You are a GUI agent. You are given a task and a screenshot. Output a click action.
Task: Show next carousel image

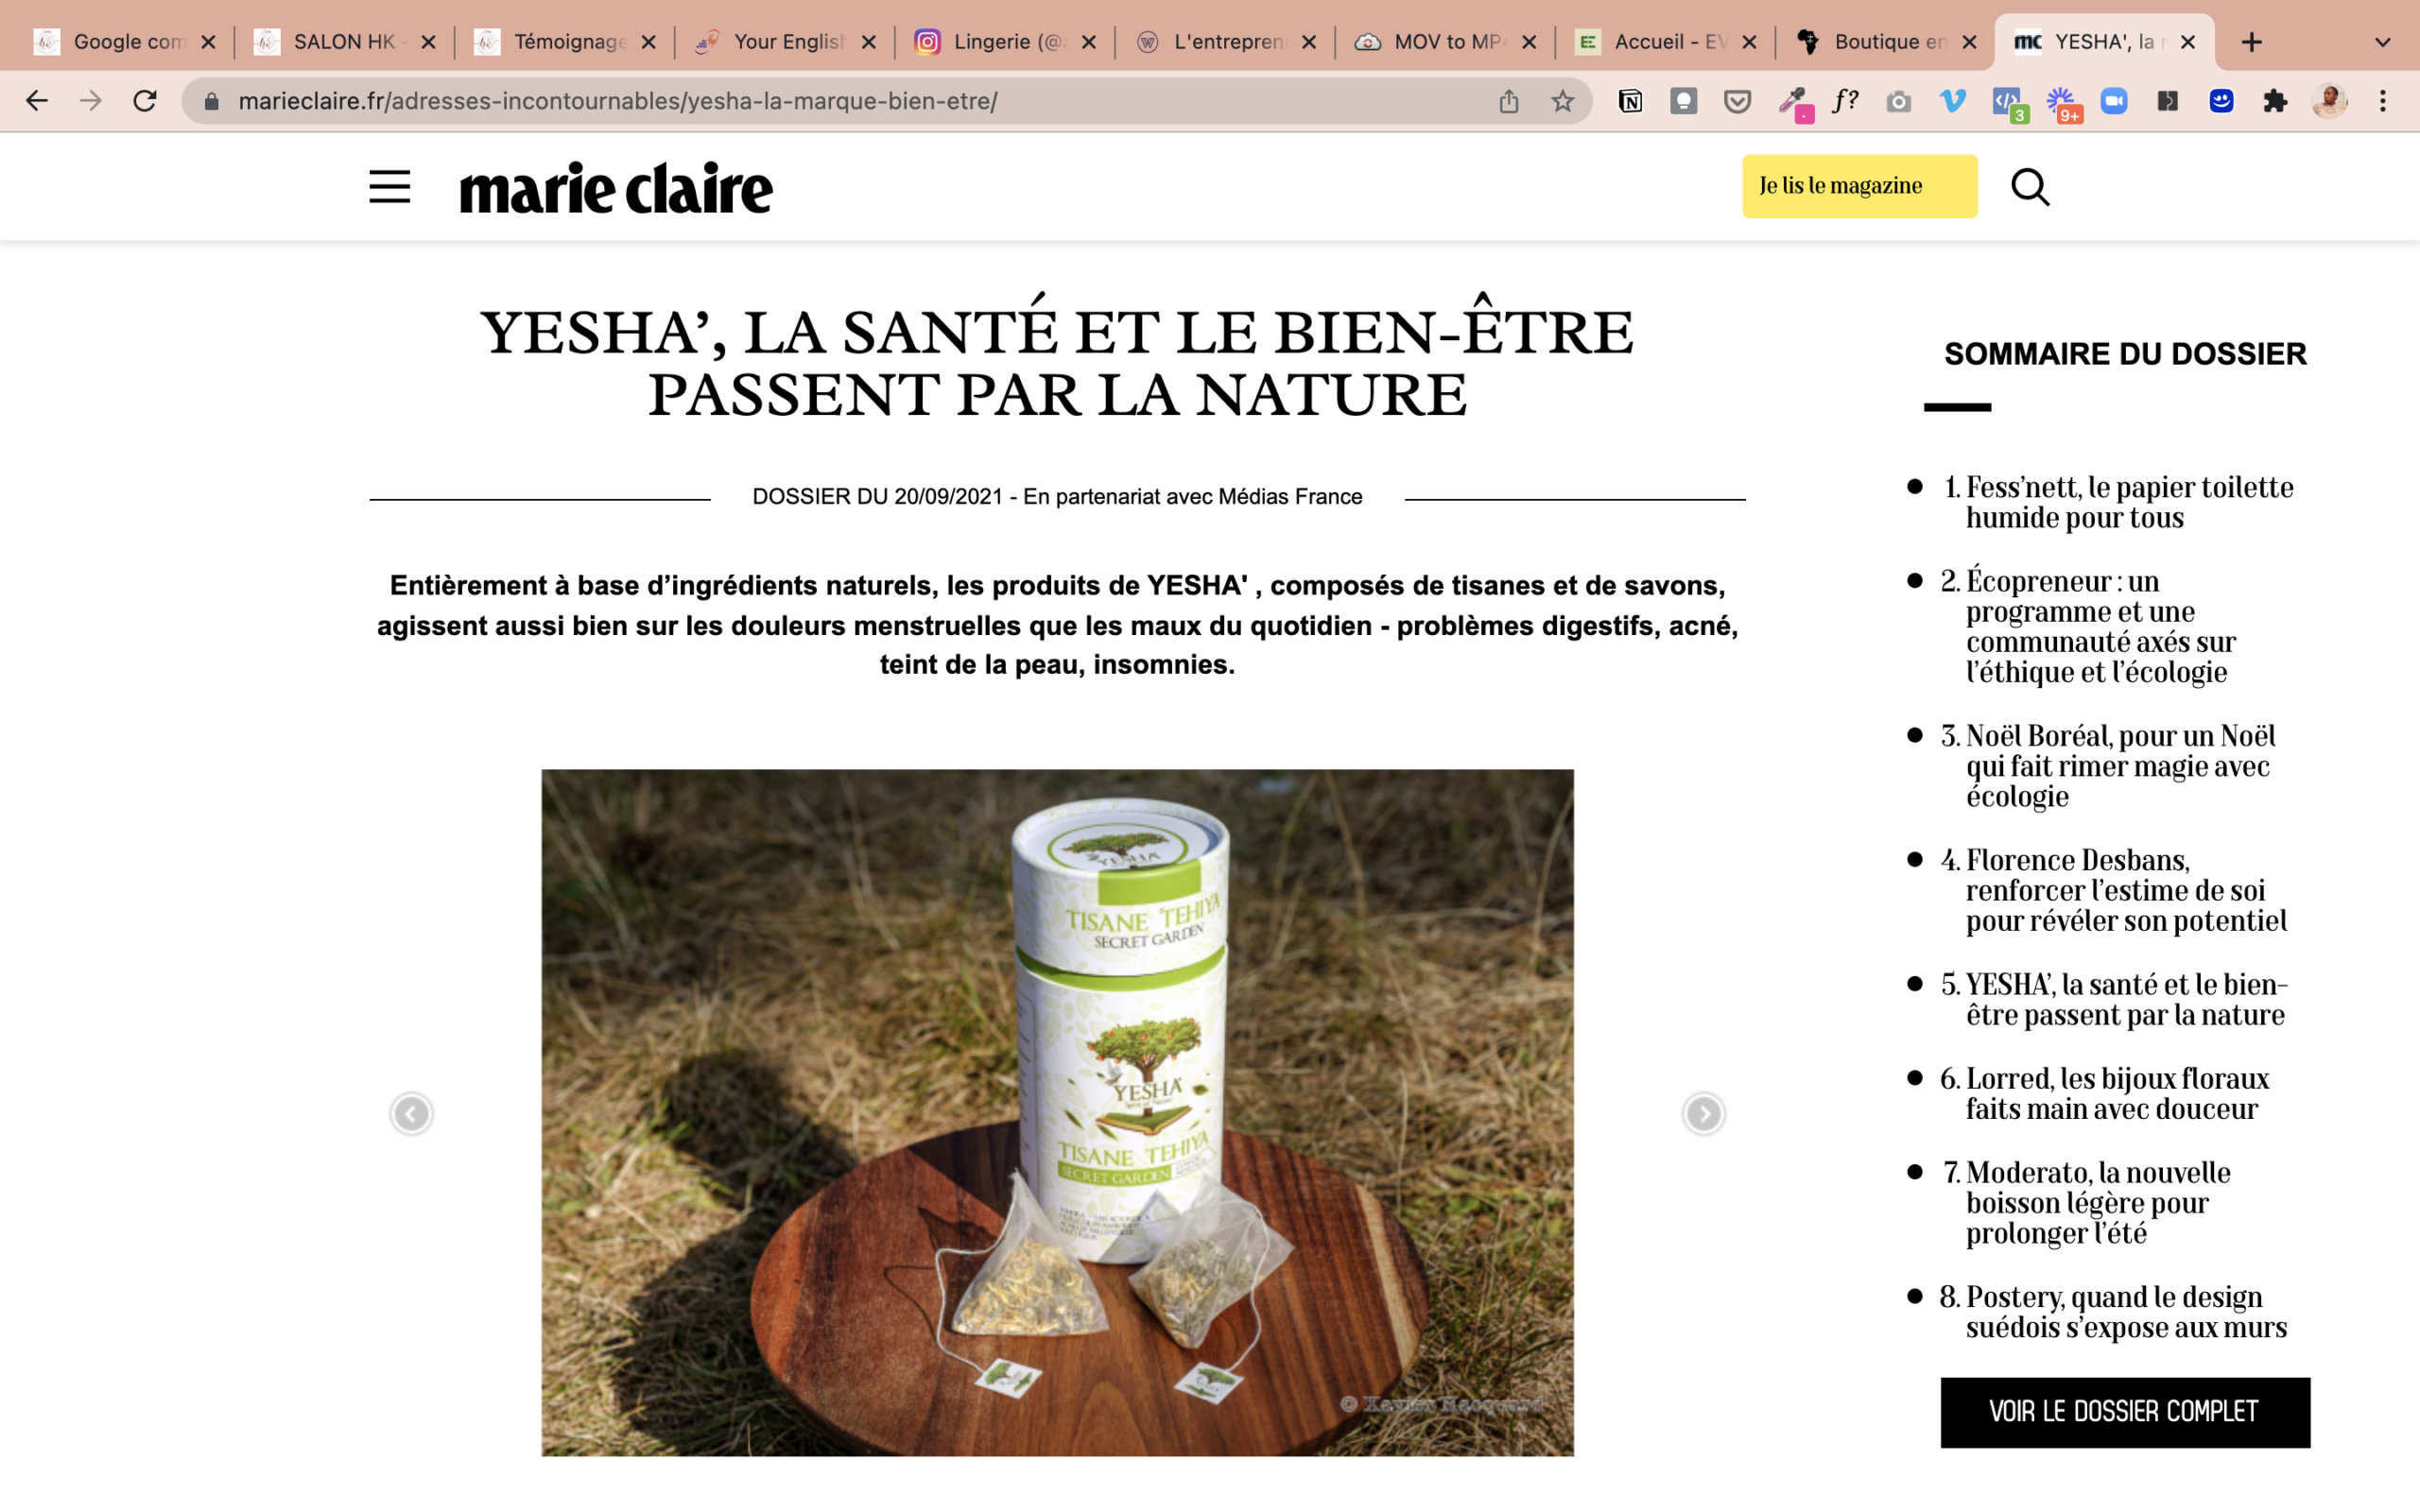(x=1703, y=1113)
